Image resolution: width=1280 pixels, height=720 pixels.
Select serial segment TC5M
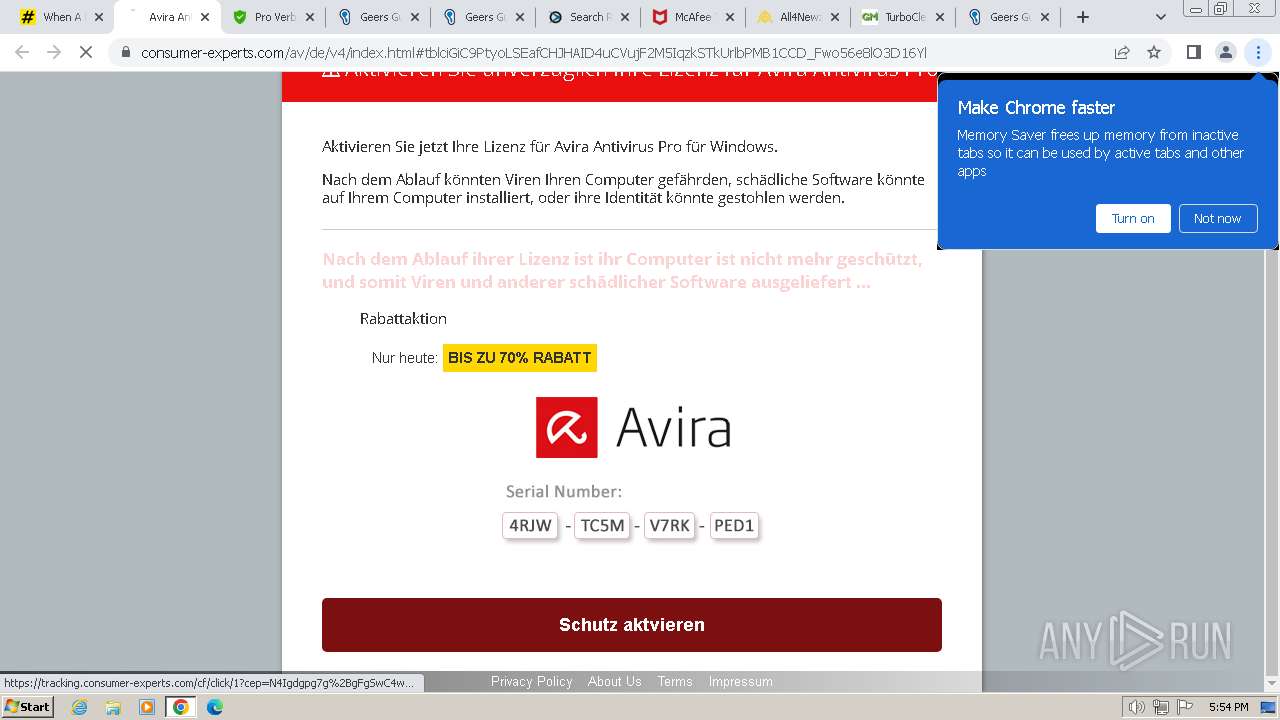[603, 525]
